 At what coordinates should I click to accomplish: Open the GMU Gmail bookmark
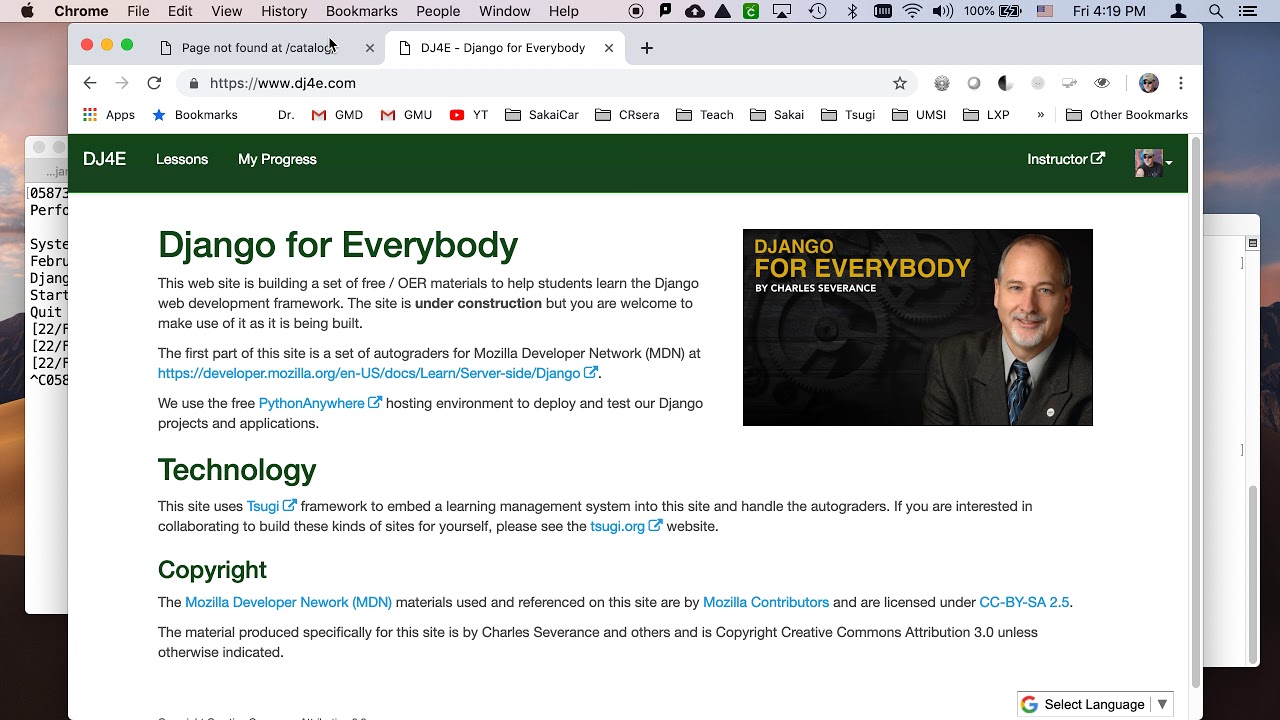(x=406, y=115)
